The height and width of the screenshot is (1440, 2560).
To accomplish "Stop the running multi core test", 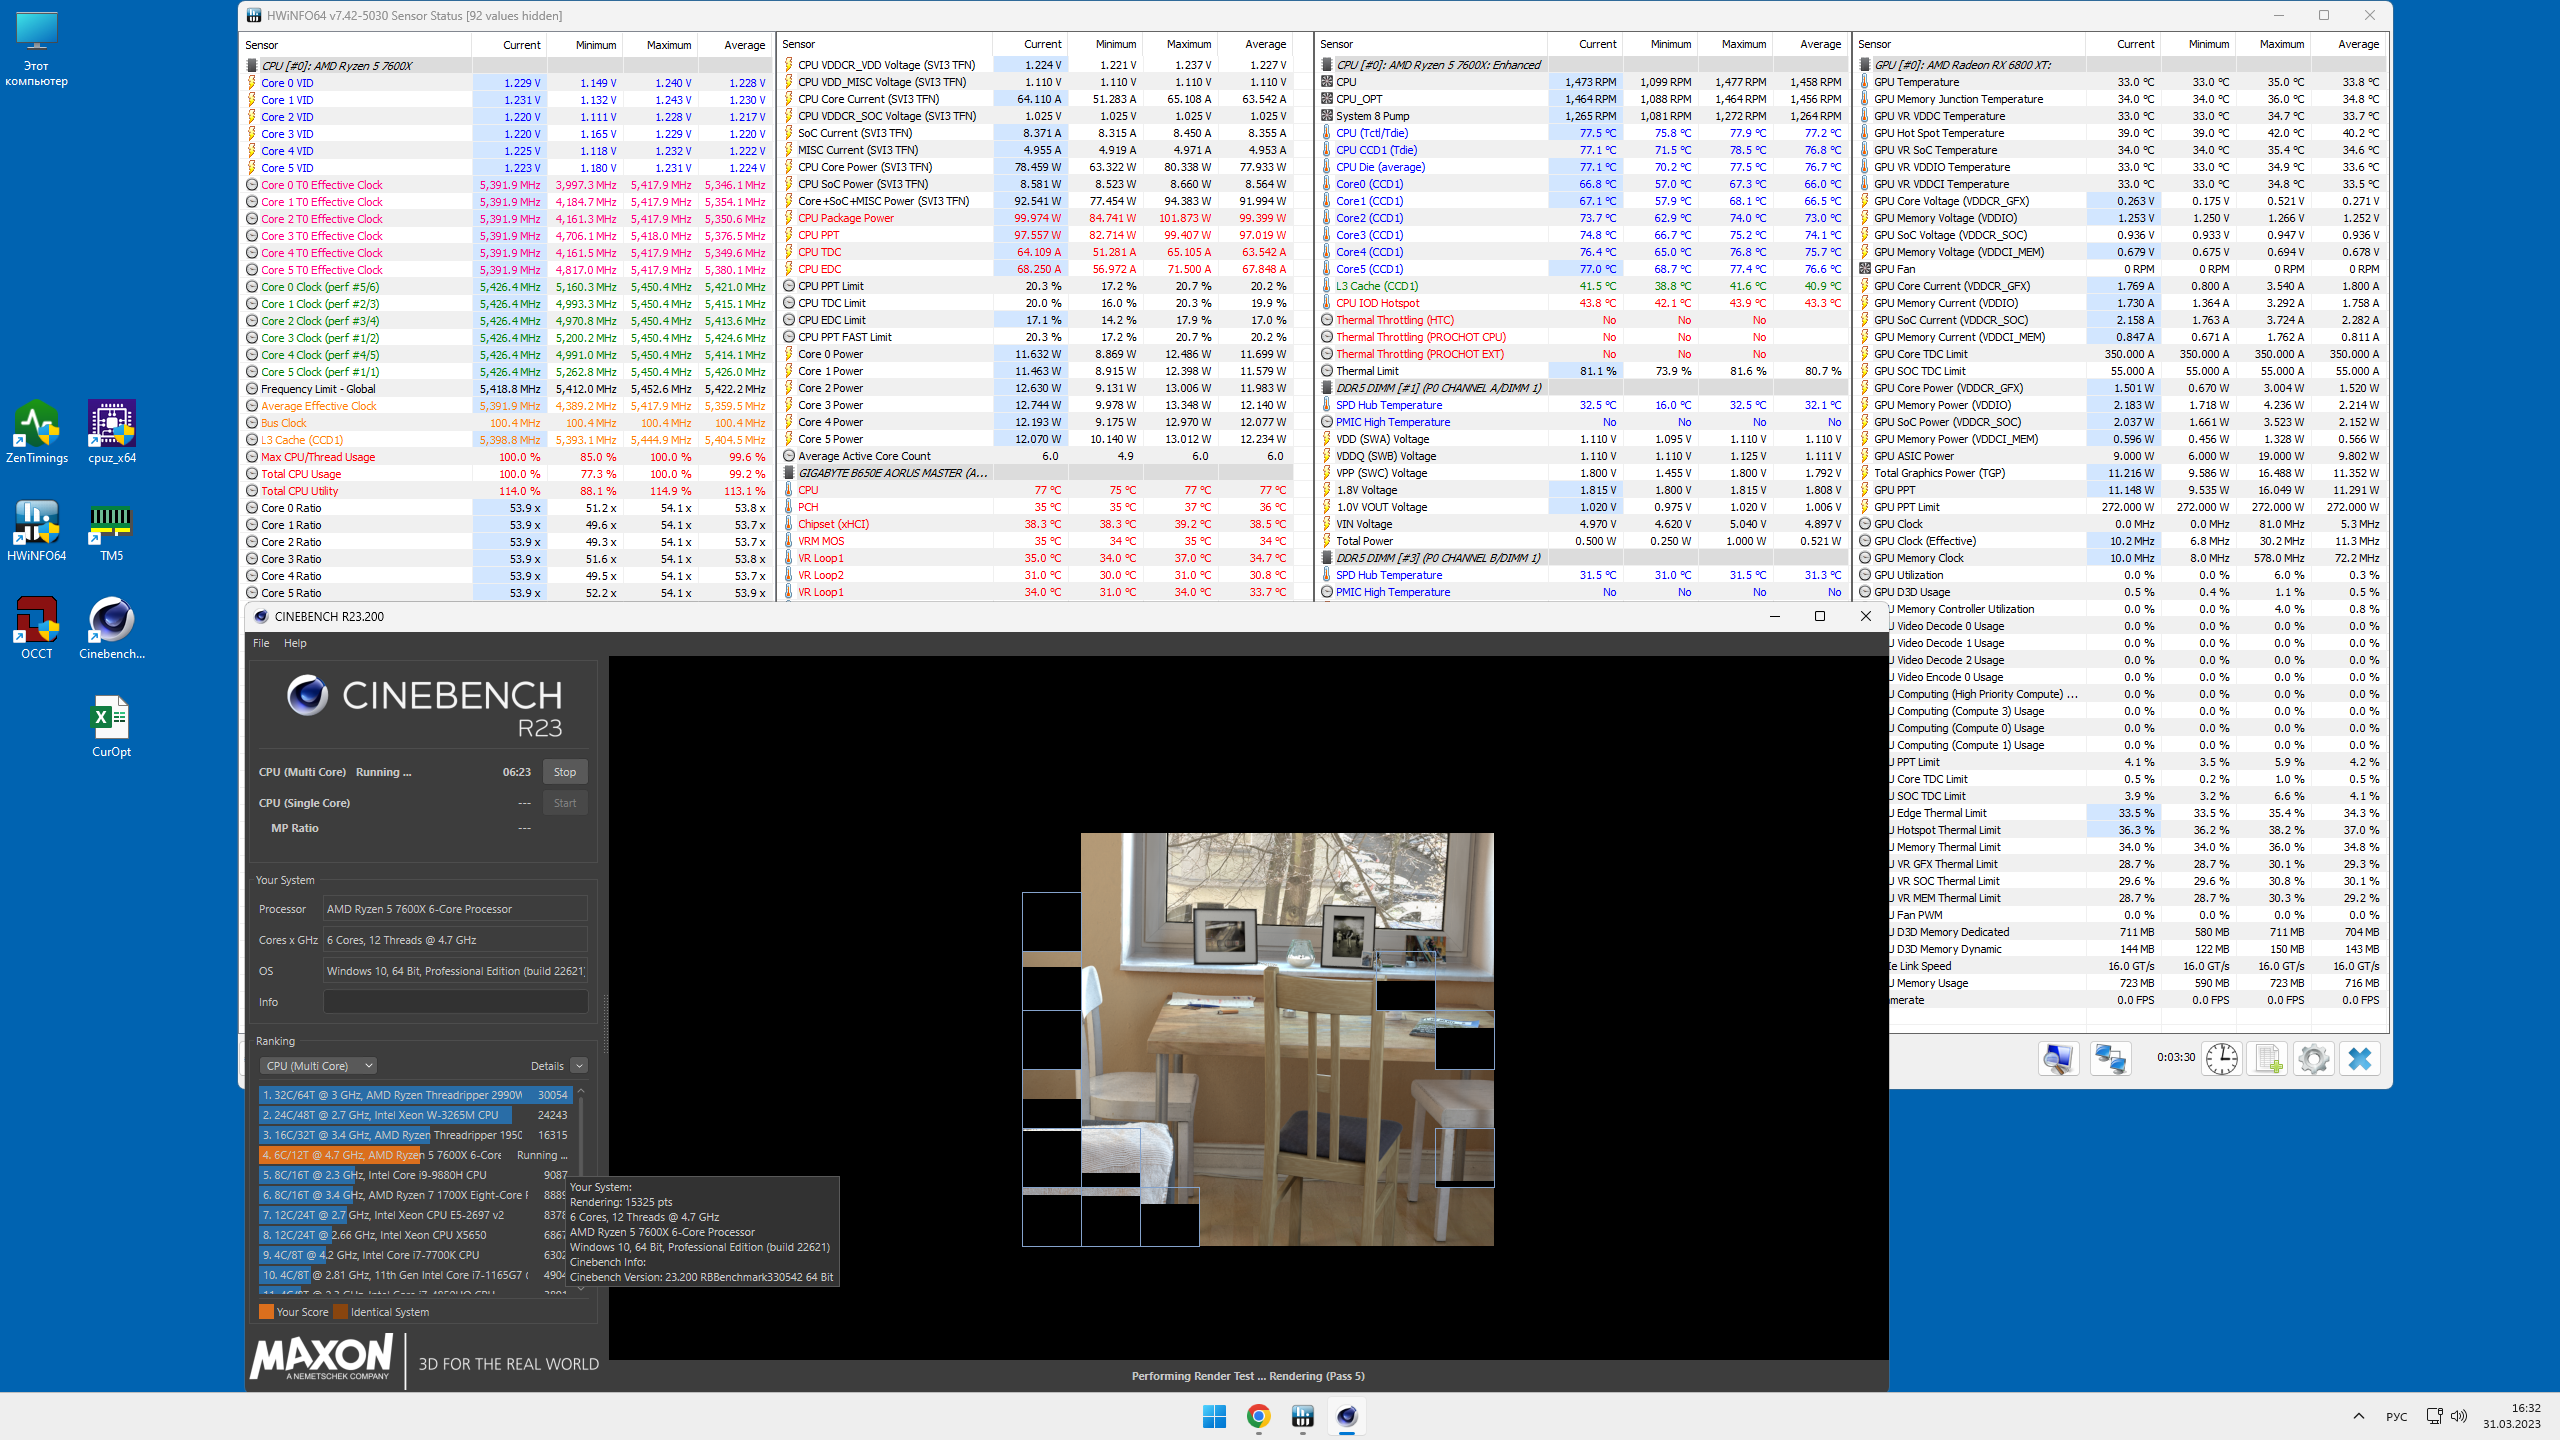I will pyautogui.click(x=564, y=772).
